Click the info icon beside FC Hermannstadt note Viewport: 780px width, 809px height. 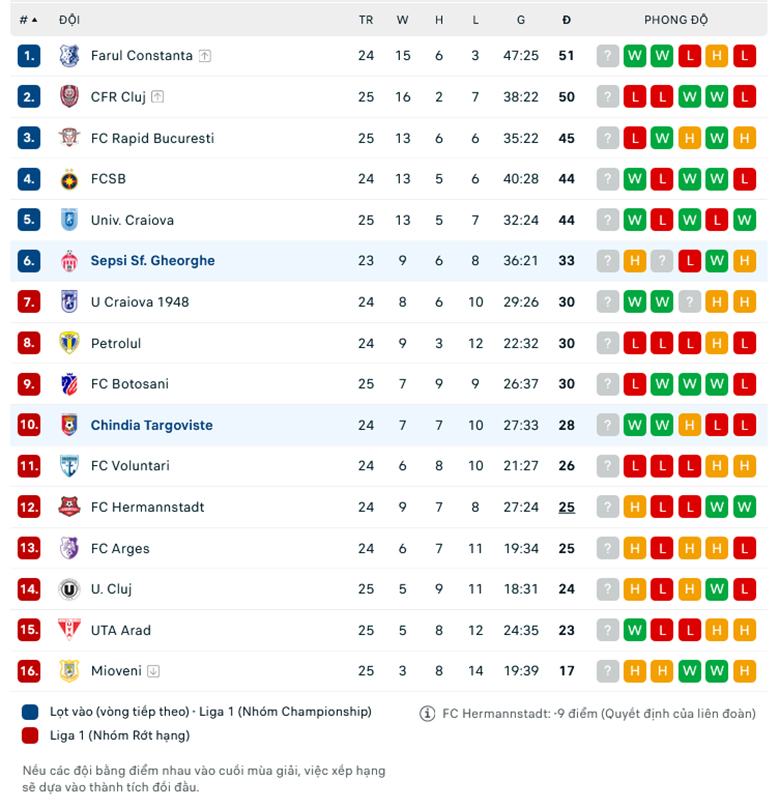[x=428, y=713]
